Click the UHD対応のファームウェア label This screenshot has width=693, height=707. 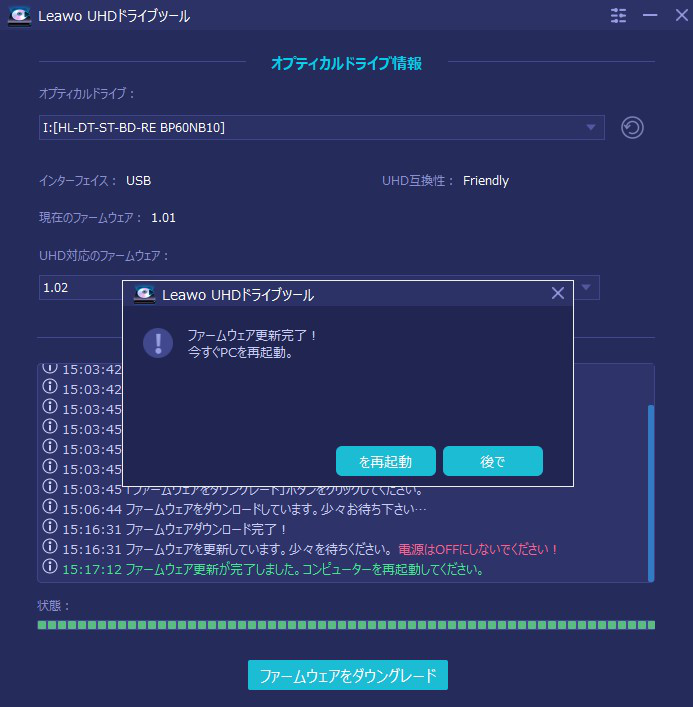[104, 256]
